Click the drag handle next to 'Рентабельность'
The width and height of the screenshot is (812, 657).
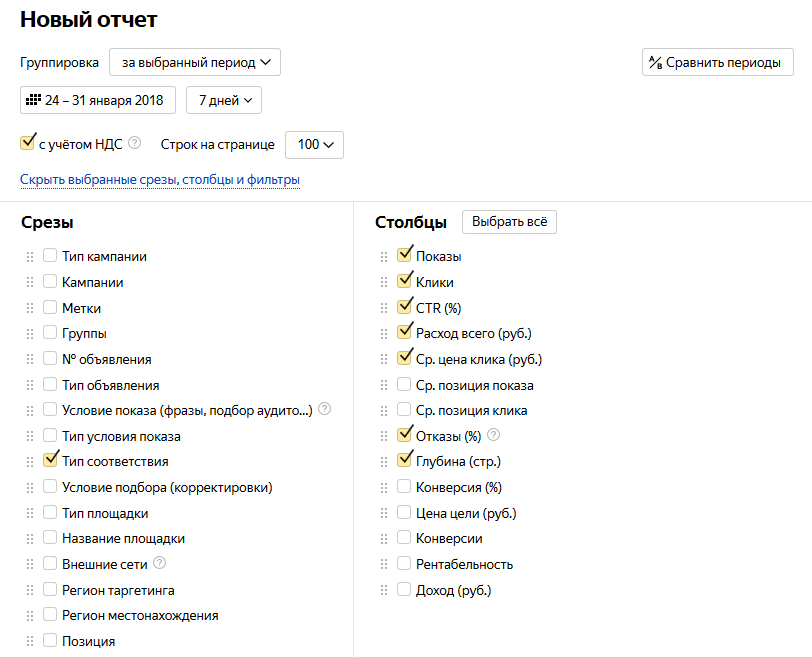(x=384, y=564)
